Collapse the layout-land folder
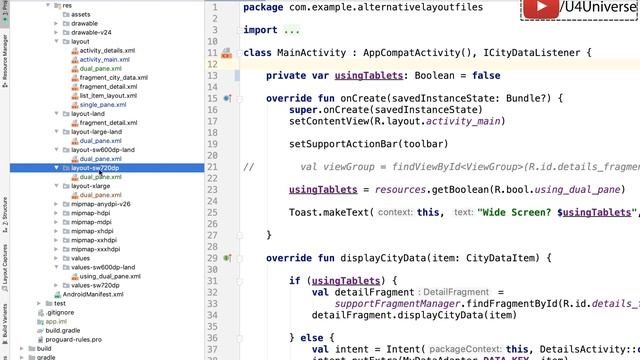The height and width of the screenshot is (360, 640). point(56,113)
